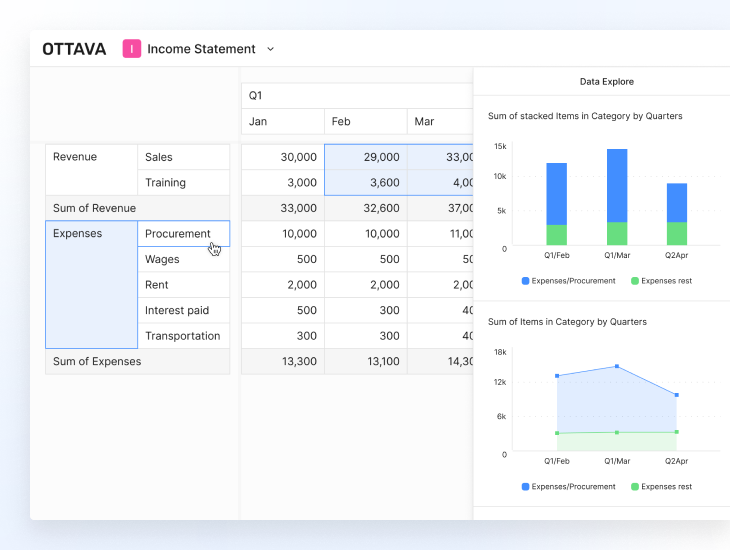This screenshot has height=550, width=730.
Task: Click the Procurement row label
Action: [178, 234]
